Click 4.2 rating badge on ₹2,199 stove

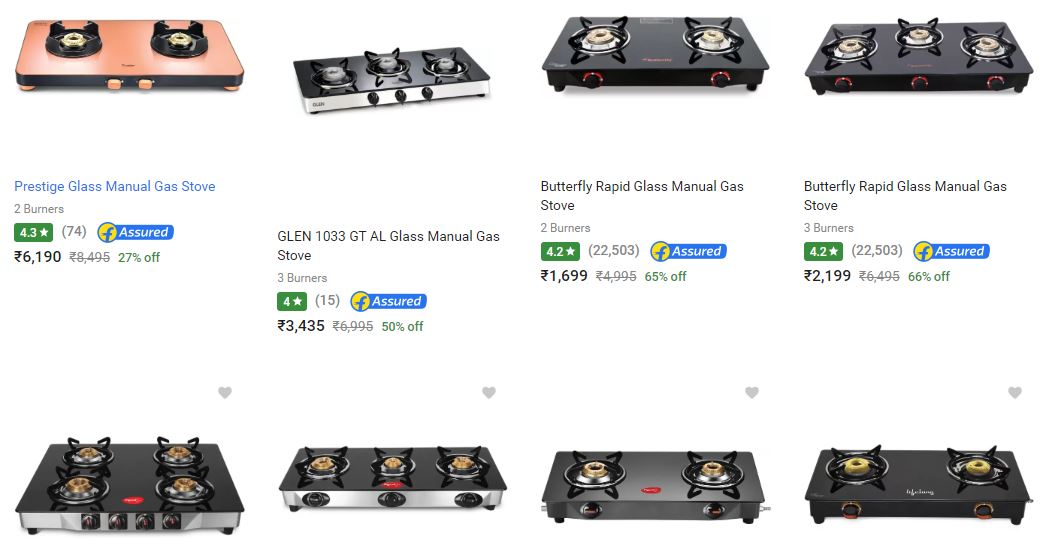(823, 251)
